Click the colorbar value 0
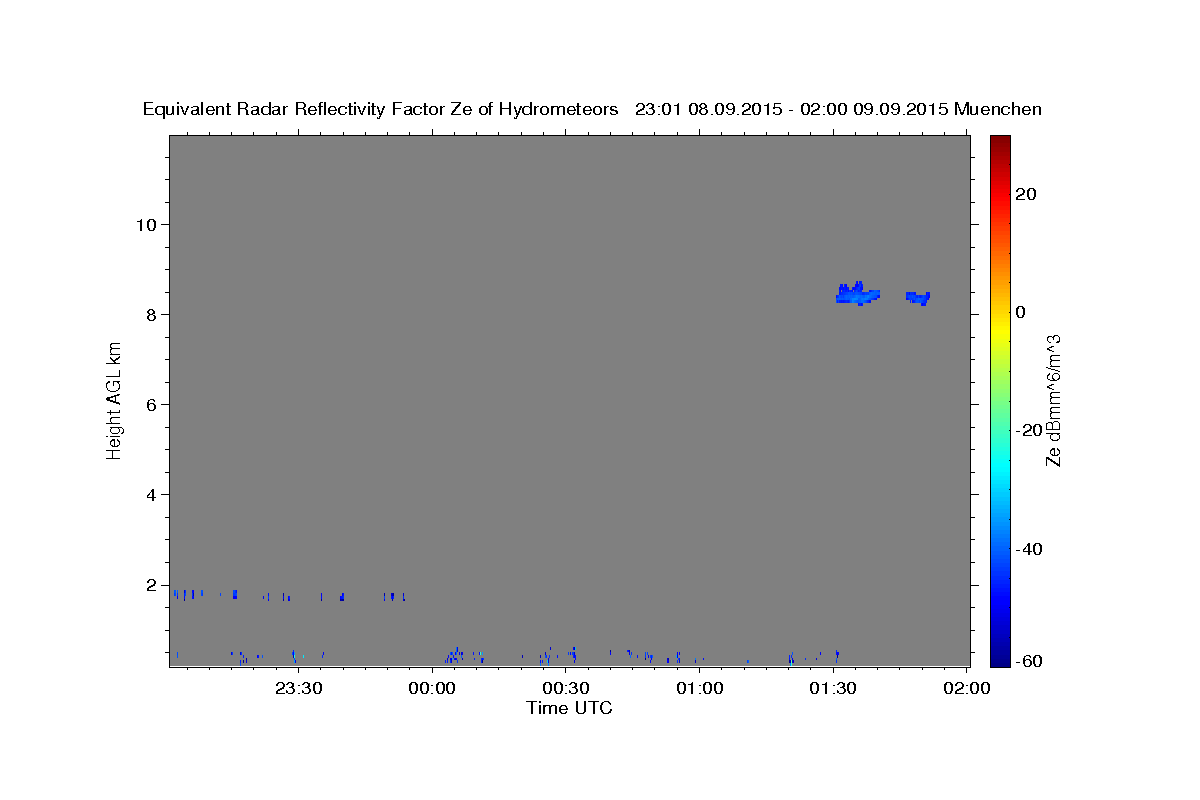 (1020, 312)
